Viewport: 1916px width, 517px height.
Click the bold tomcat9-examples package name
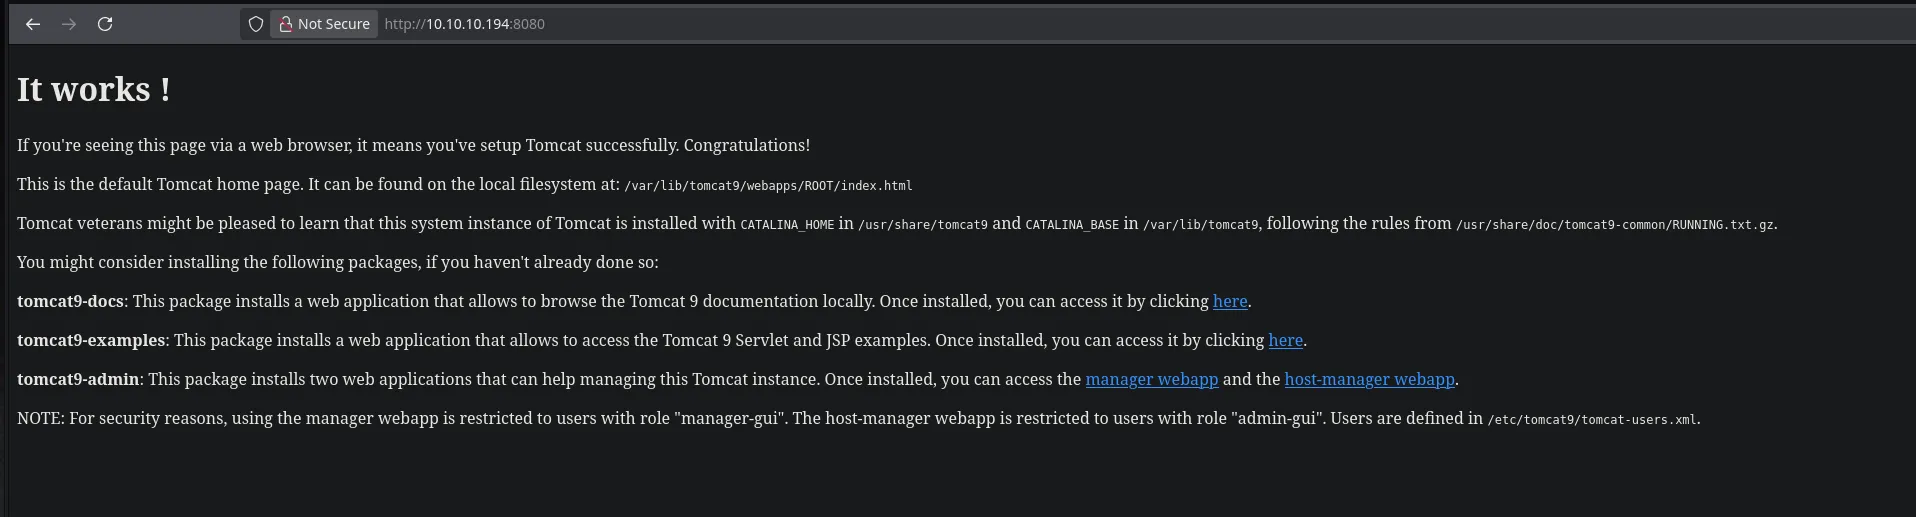90,340
